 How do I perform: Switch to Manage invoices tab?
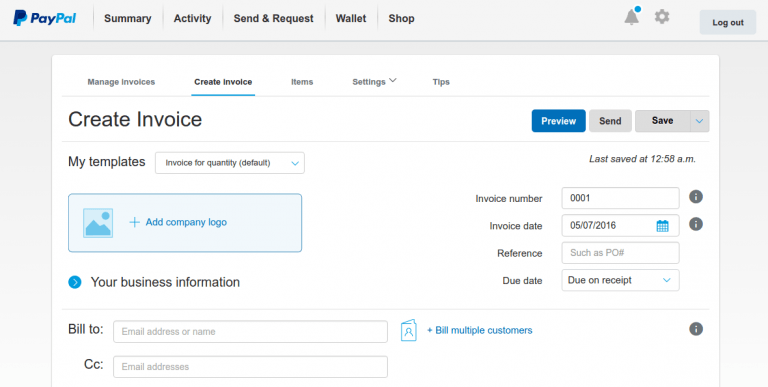tap(121, 82)
